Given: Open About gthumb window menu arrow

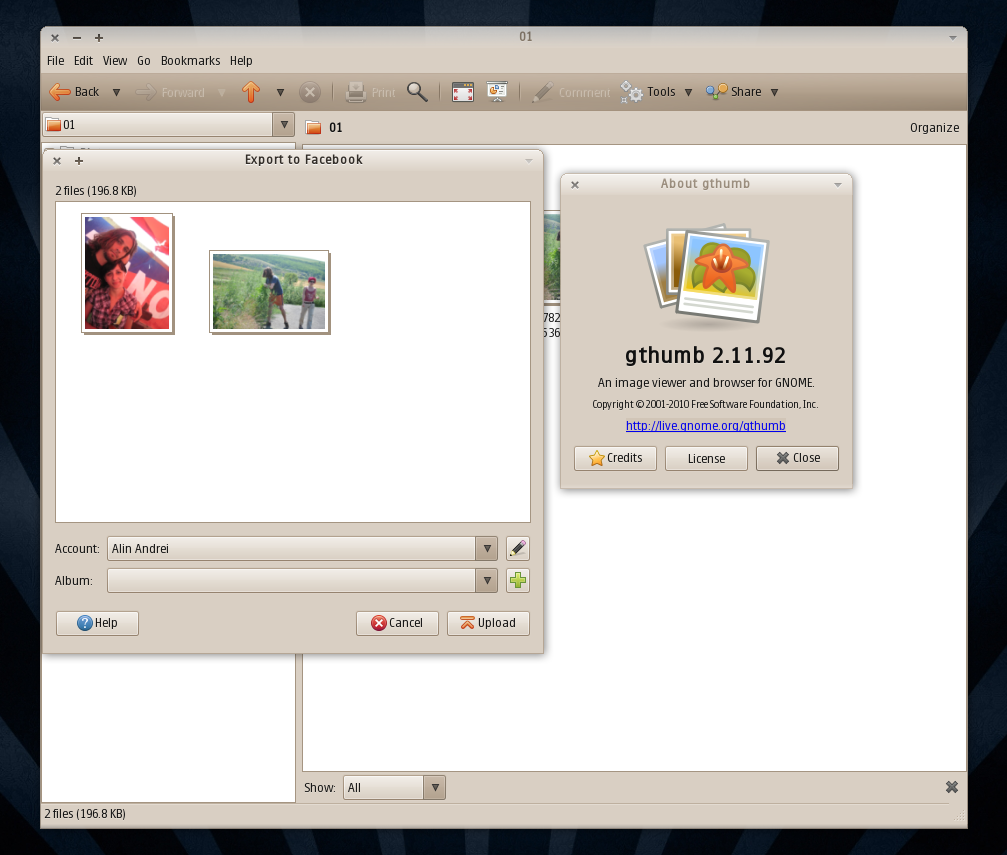Looking at the screenshot, I should point(838,185).
